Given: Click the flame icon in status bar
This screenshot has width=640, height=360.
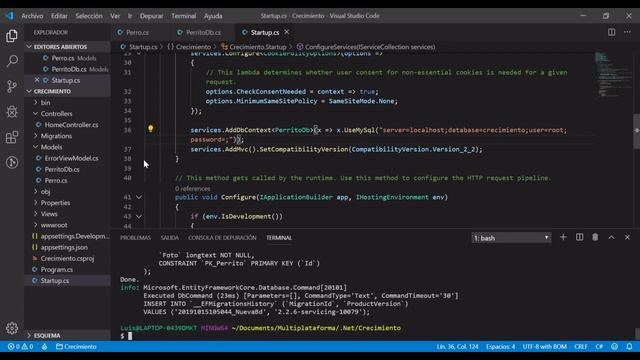Looking at the screenshot, I should [44, 347].
